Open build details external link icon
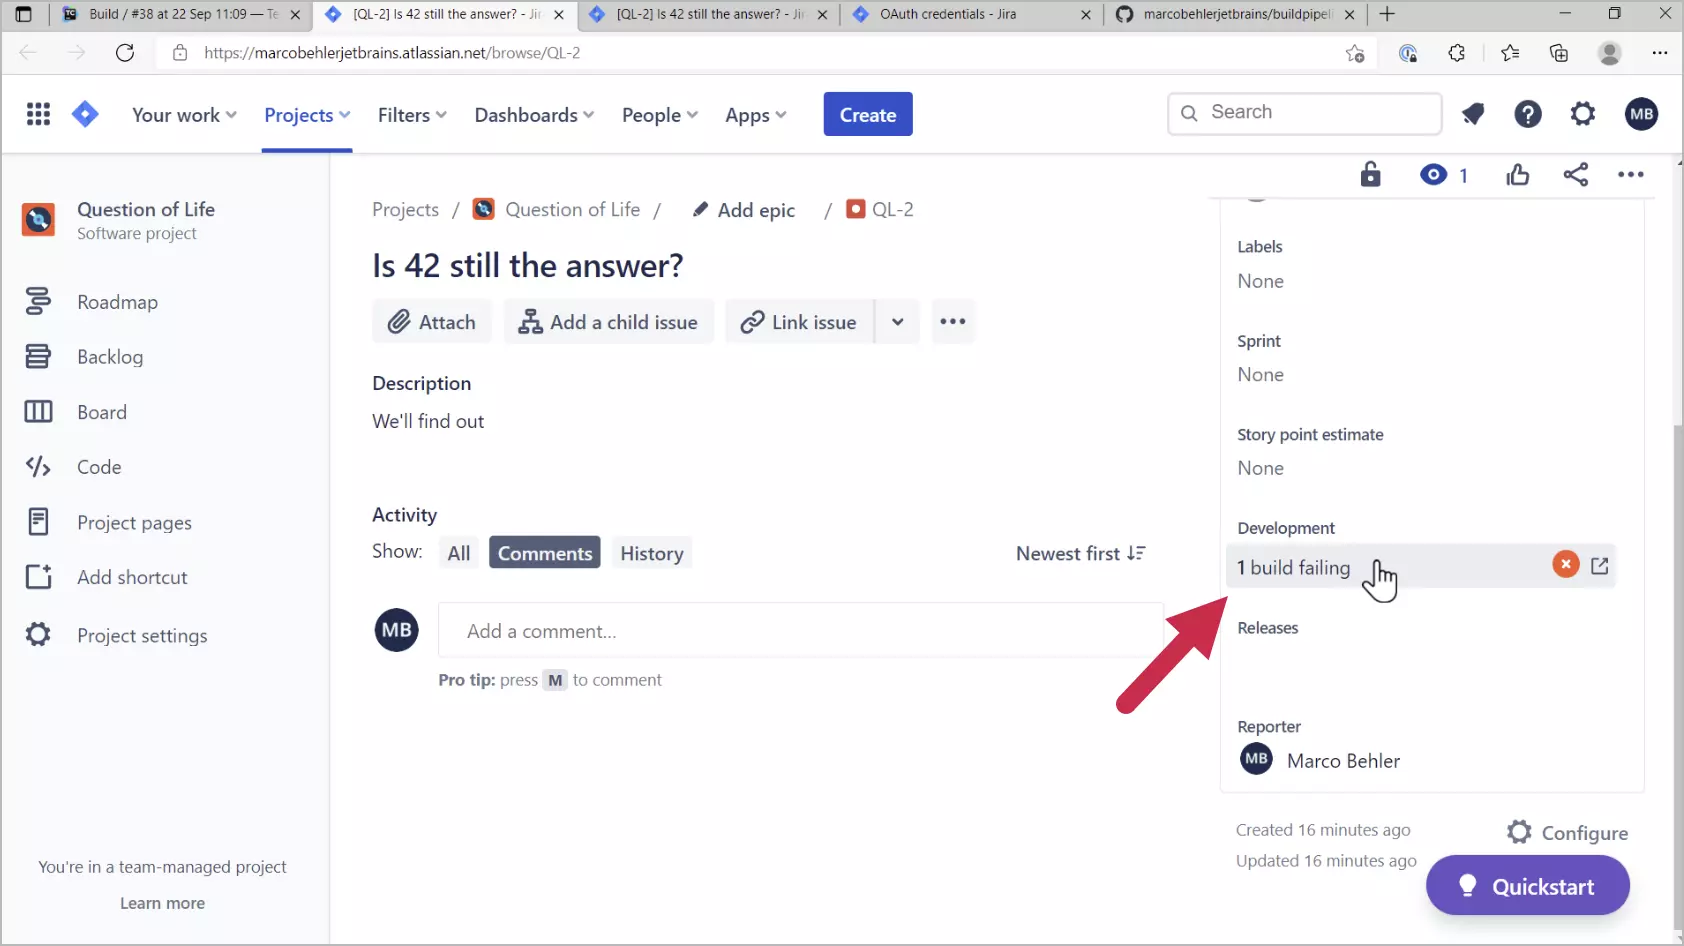 1599,566
